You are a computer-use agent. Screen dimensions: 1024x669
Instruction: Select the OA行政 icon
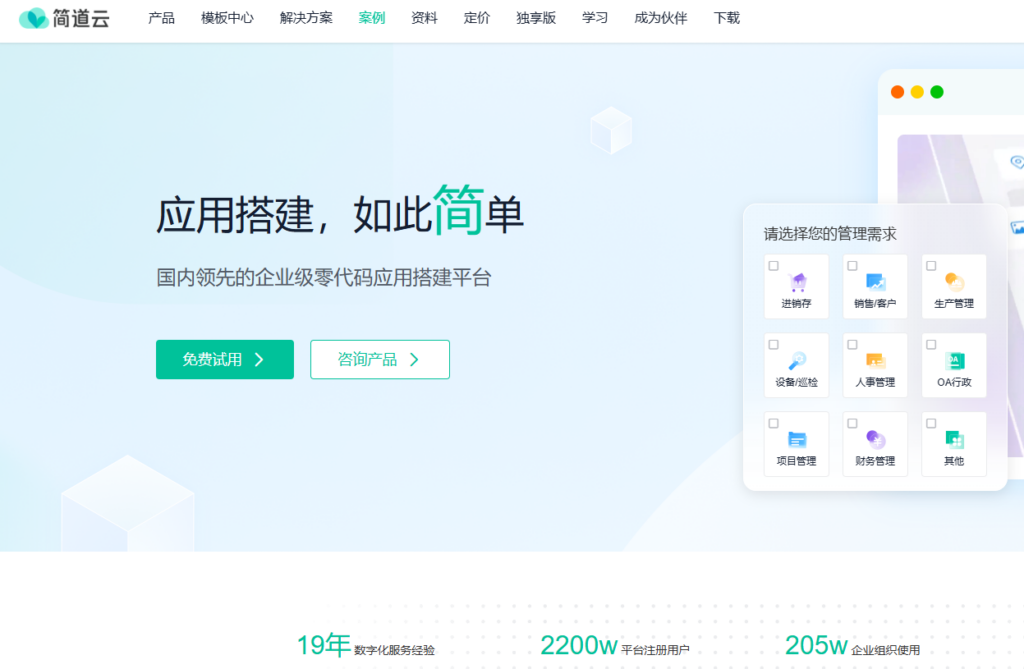(x=955, y=361)
